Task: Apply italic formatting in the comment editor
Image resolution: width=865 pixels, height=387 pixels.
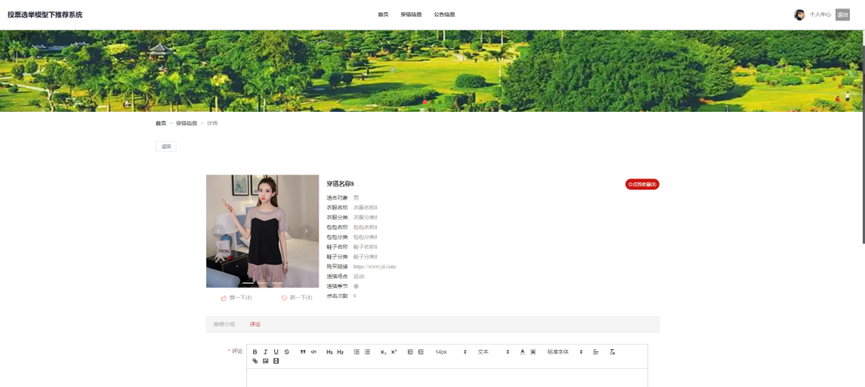Action: (x=265, y=352)
